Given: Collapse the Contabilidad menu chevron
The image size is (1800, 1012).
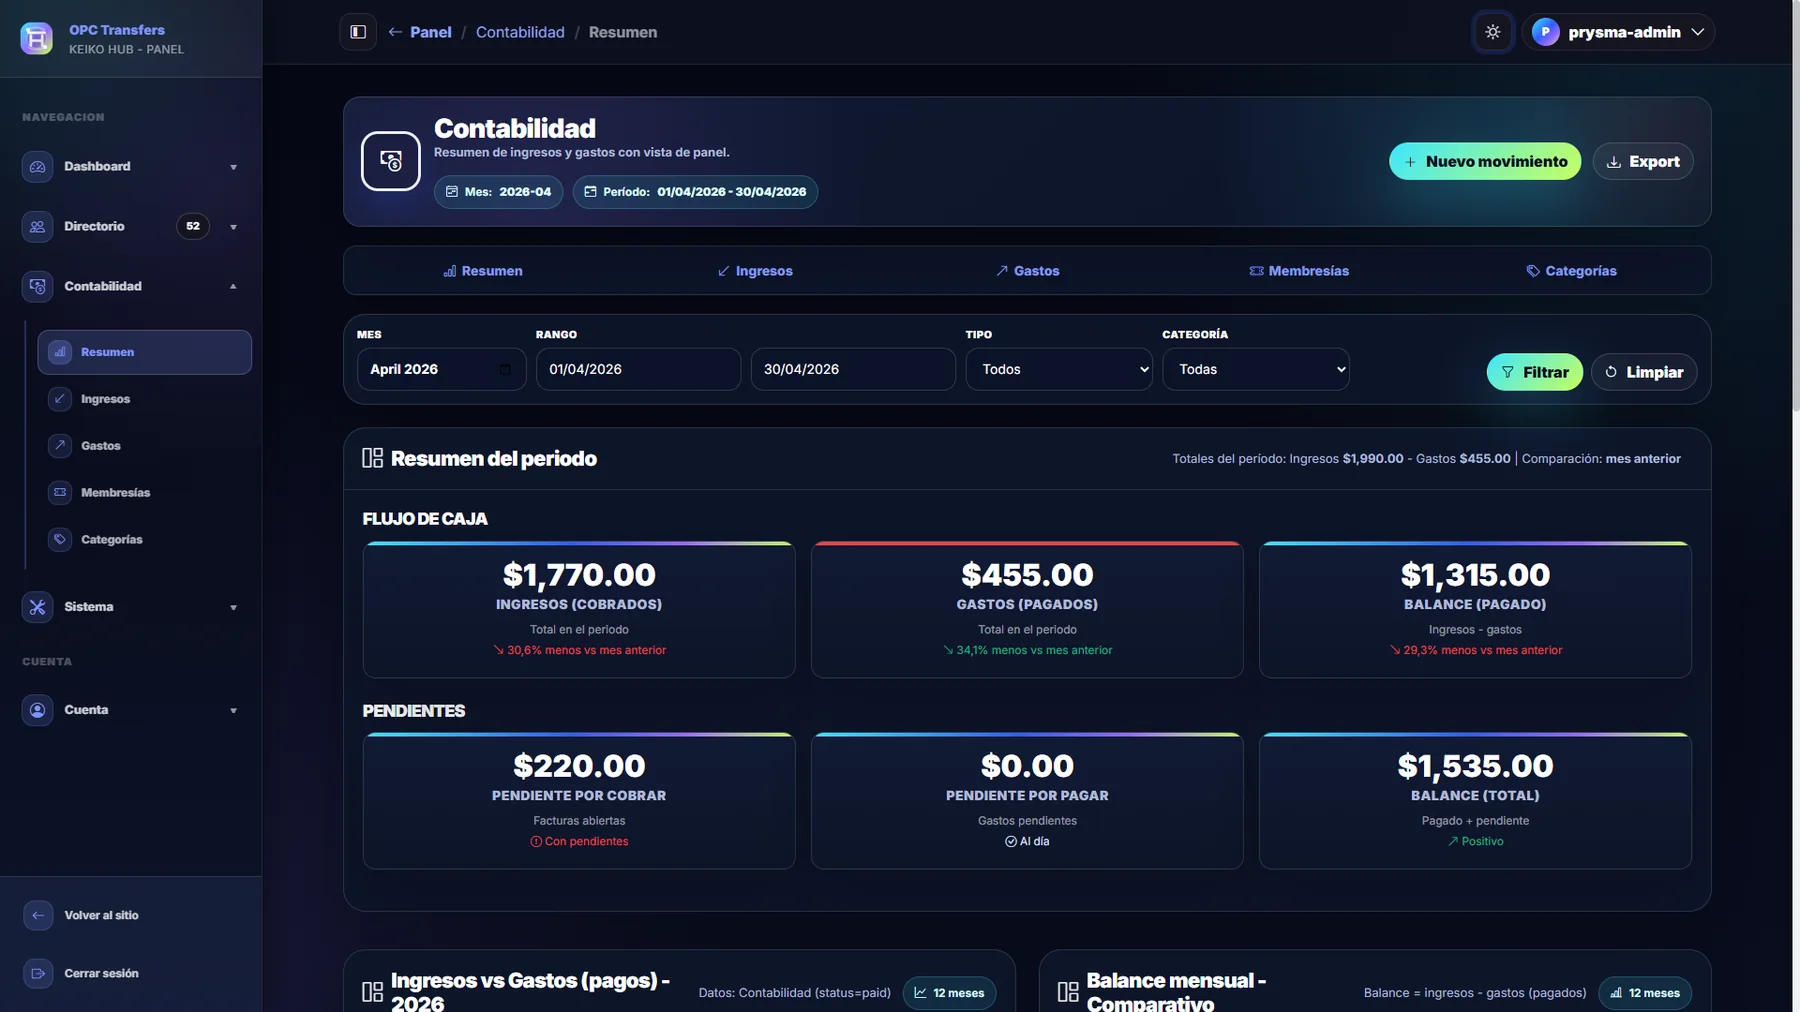Looking at the screenshot, I should click(233, 286).
